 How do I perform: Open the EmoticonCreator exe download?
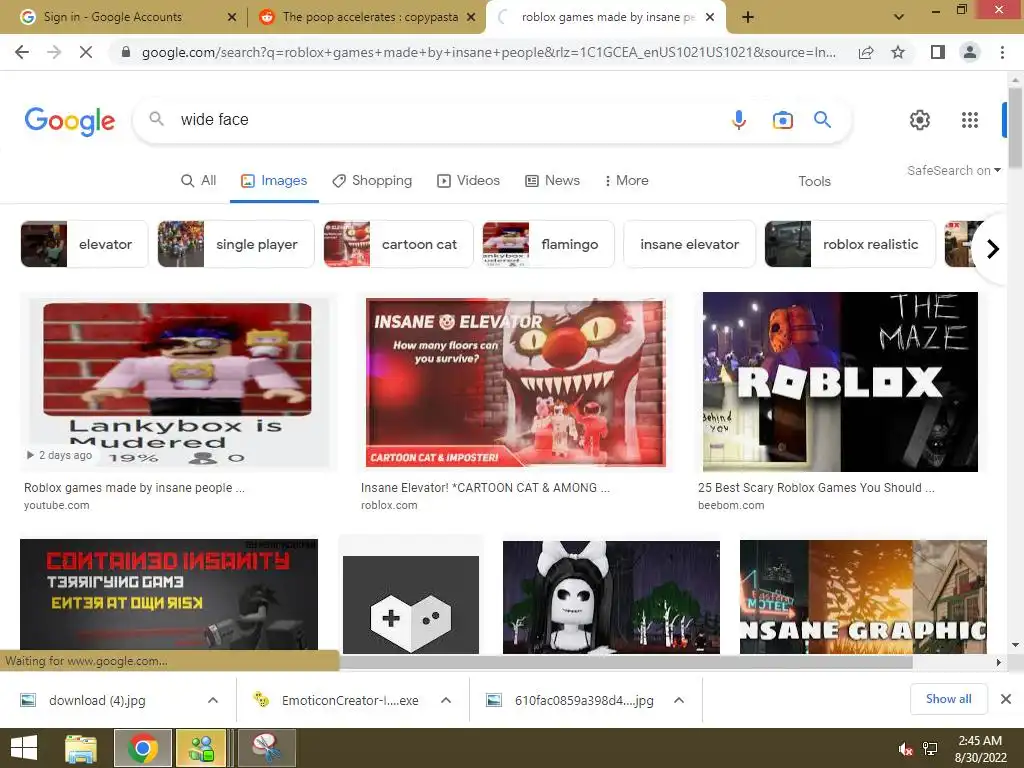click(x=350, y=701)
